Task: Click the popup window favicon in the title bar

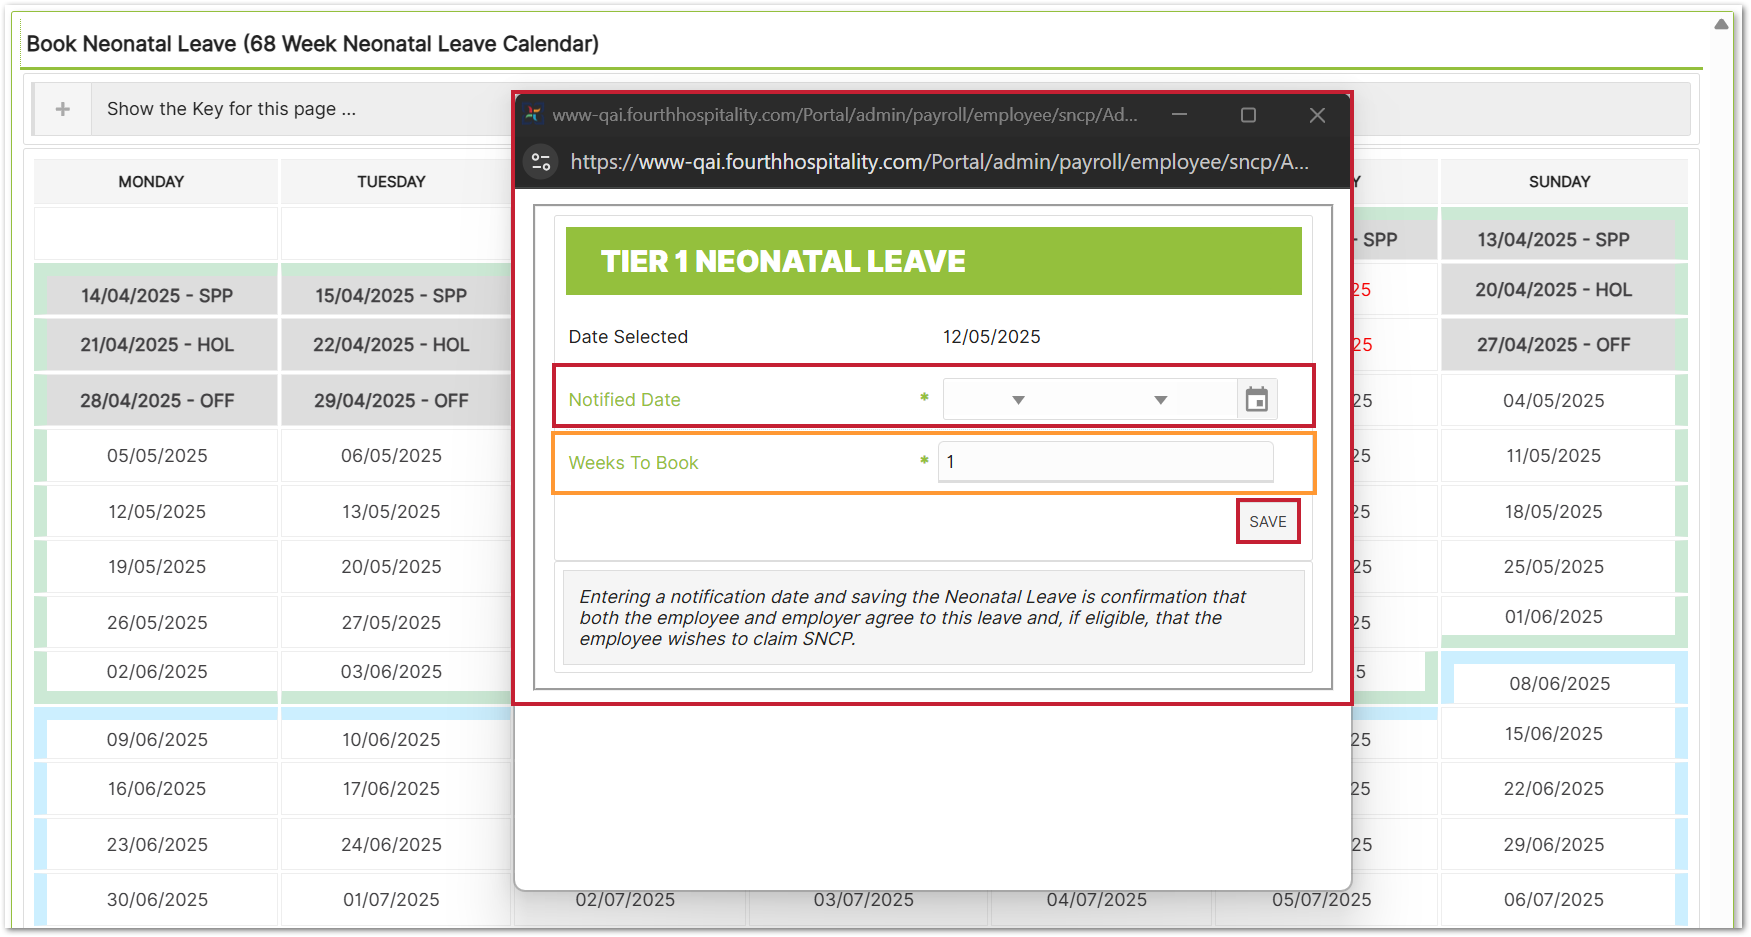Action: [533, 115]
